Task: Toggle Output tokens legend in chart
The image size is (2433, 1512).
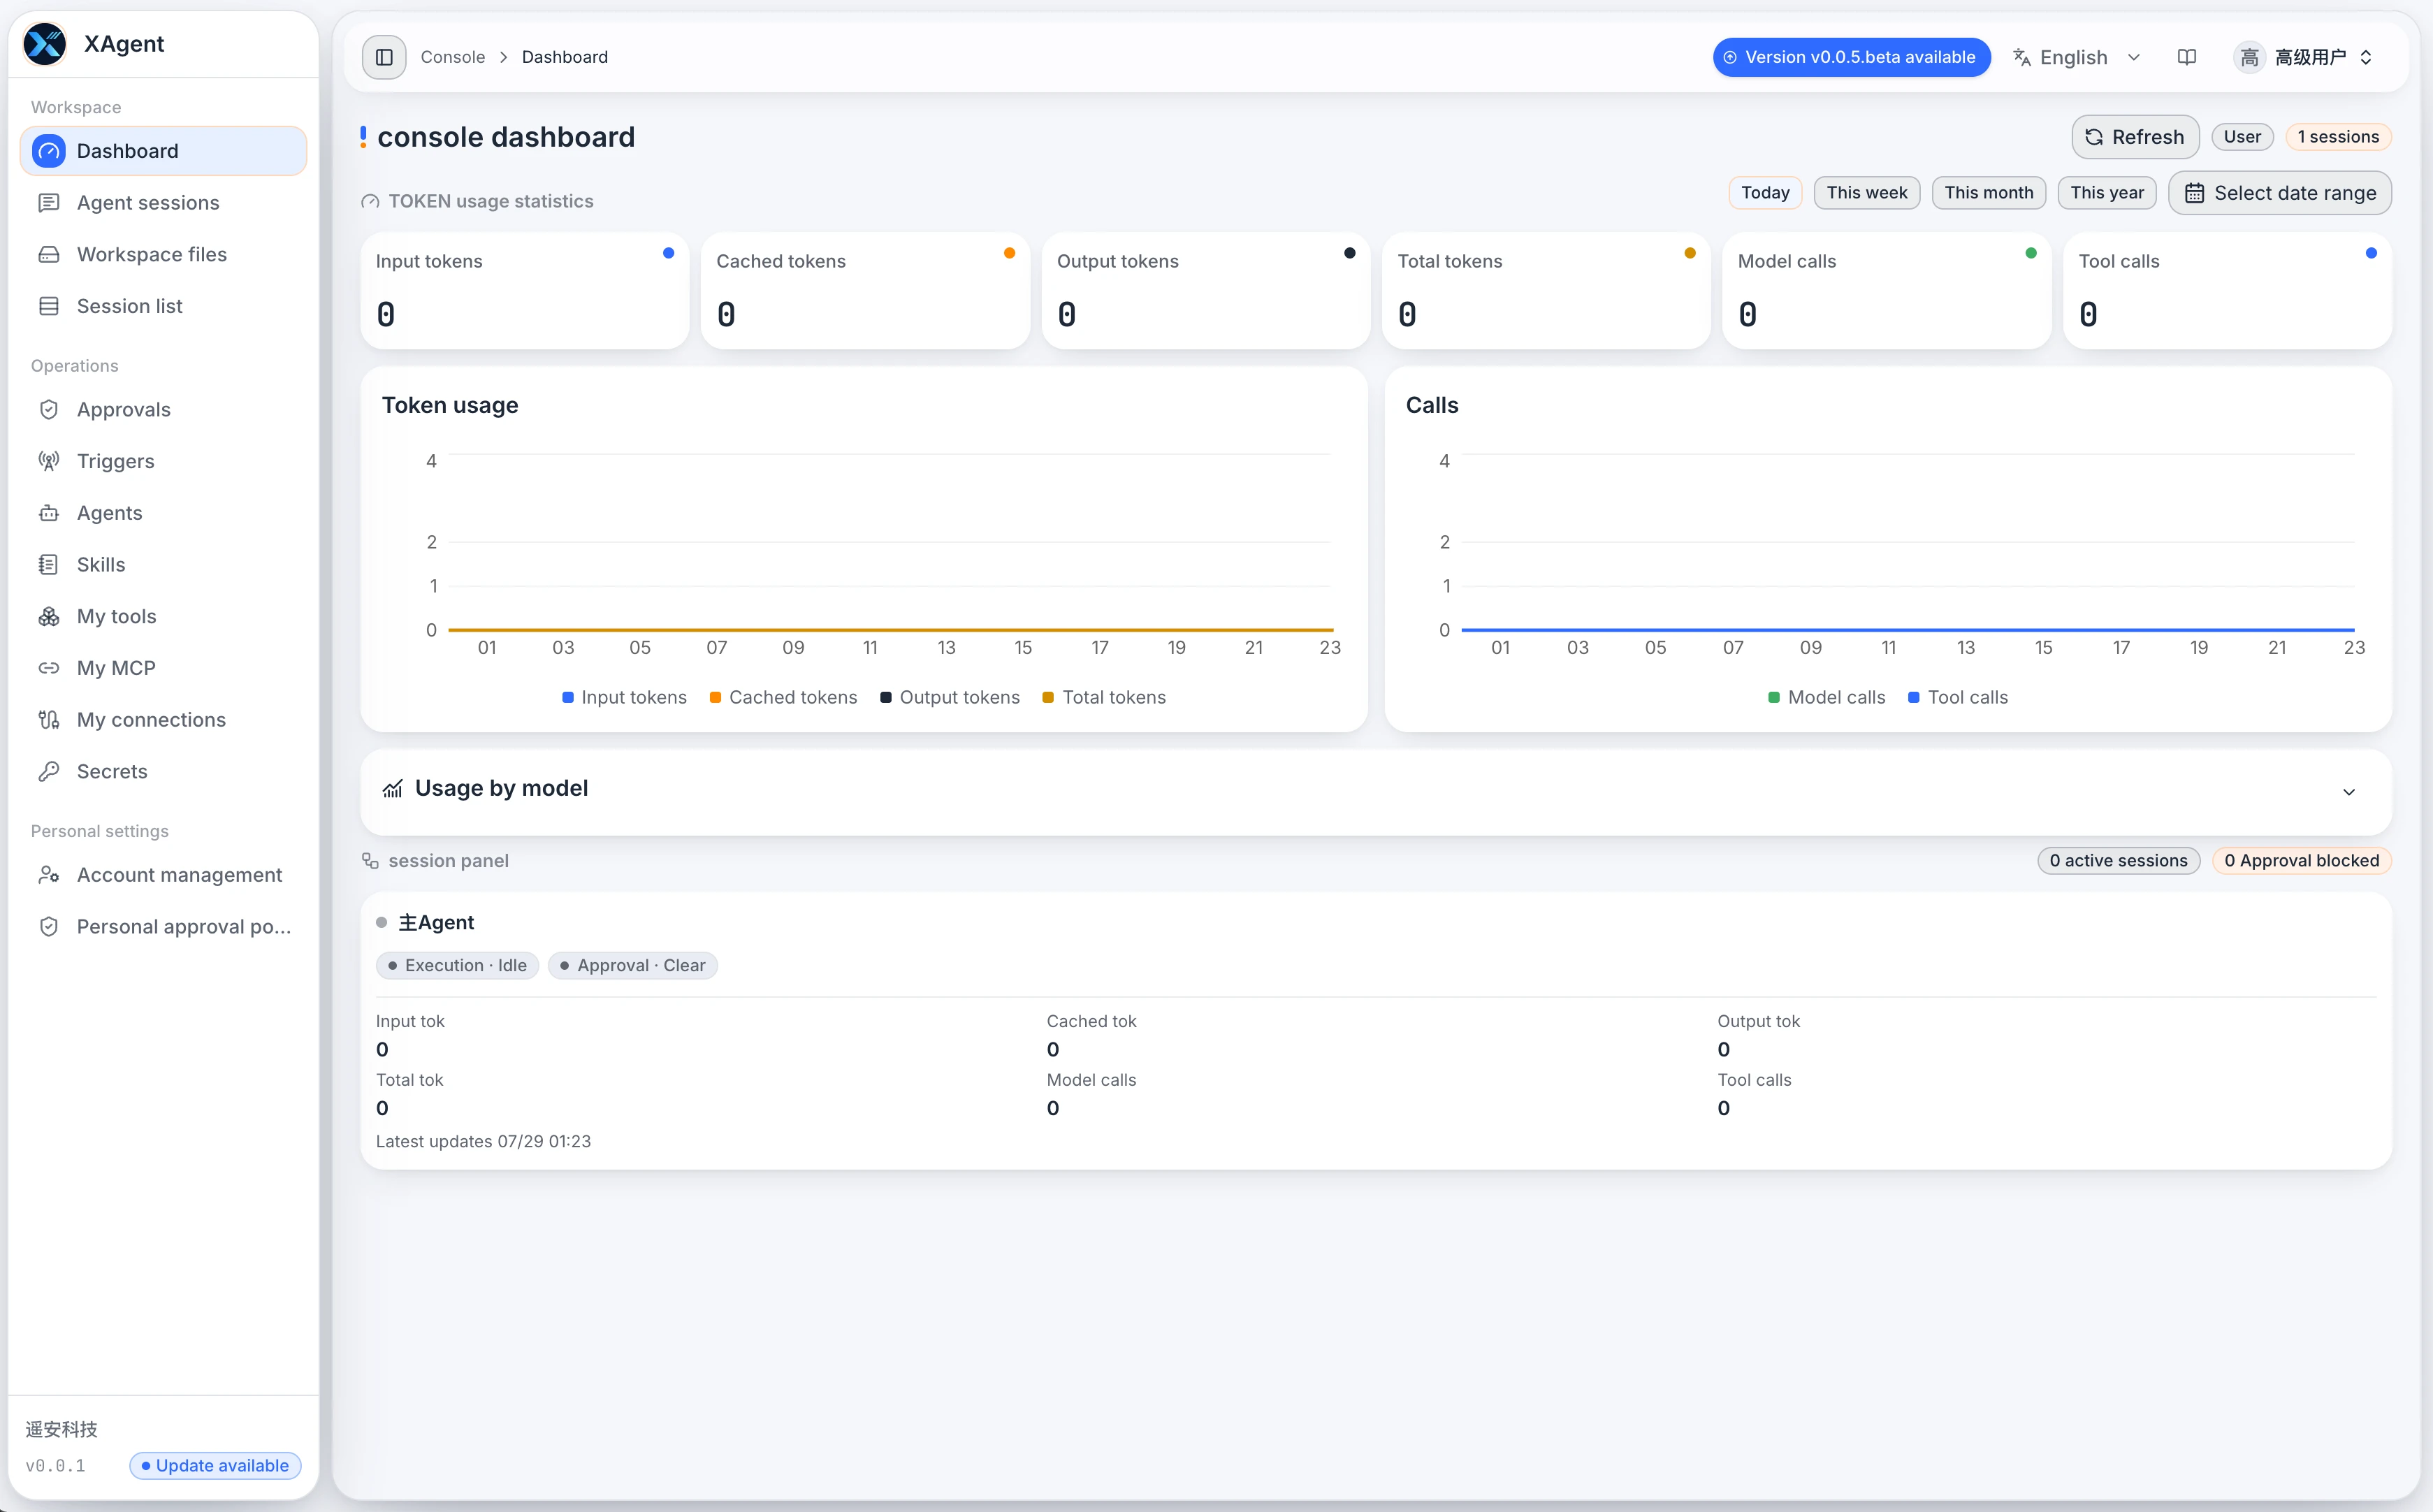Action: pos(949,698)
